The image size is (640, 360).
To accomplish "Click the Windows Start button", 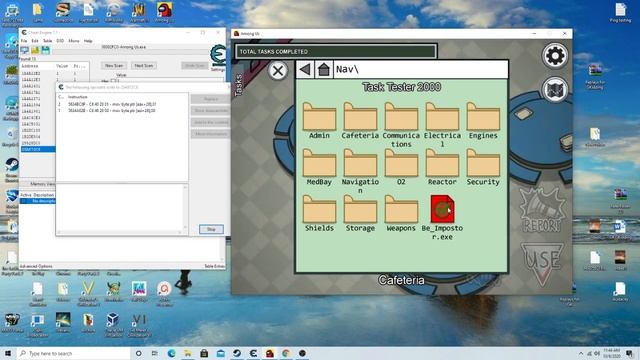I will tap(8, 353).
